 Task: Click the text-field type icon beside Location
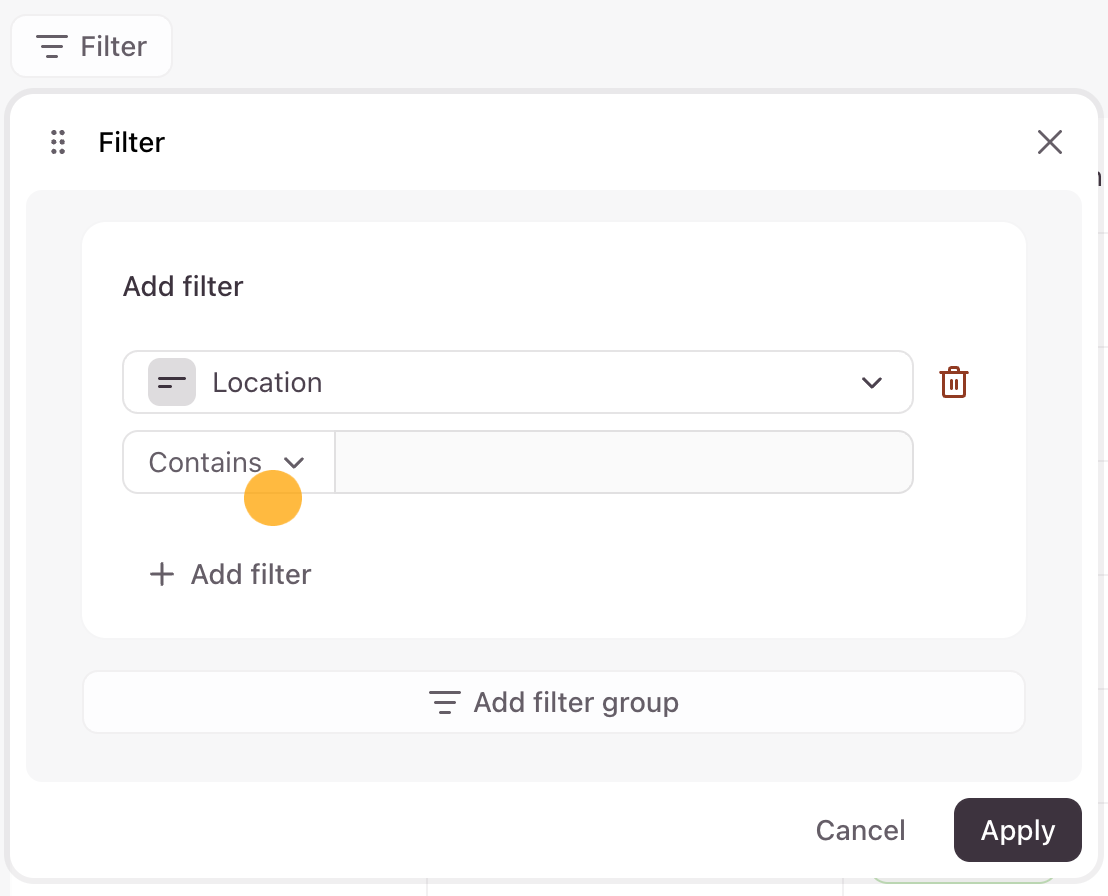click(x=172, y=382)
